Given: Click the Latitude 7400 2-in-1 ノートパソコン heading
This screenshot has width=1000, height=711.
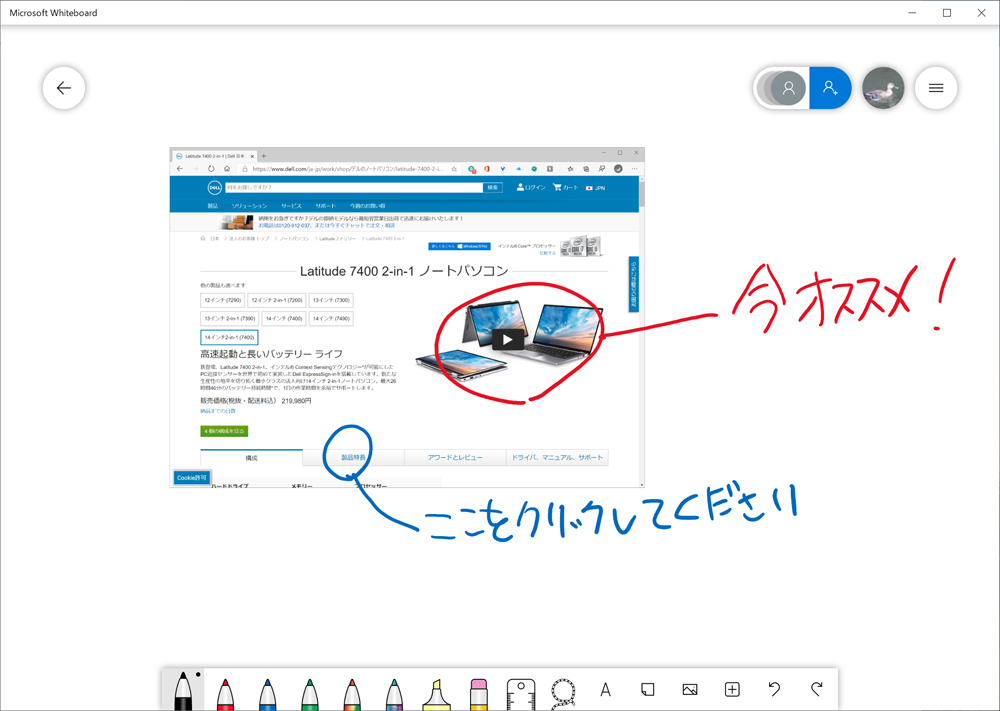Looking at the screenshot, I should (404, 271).
